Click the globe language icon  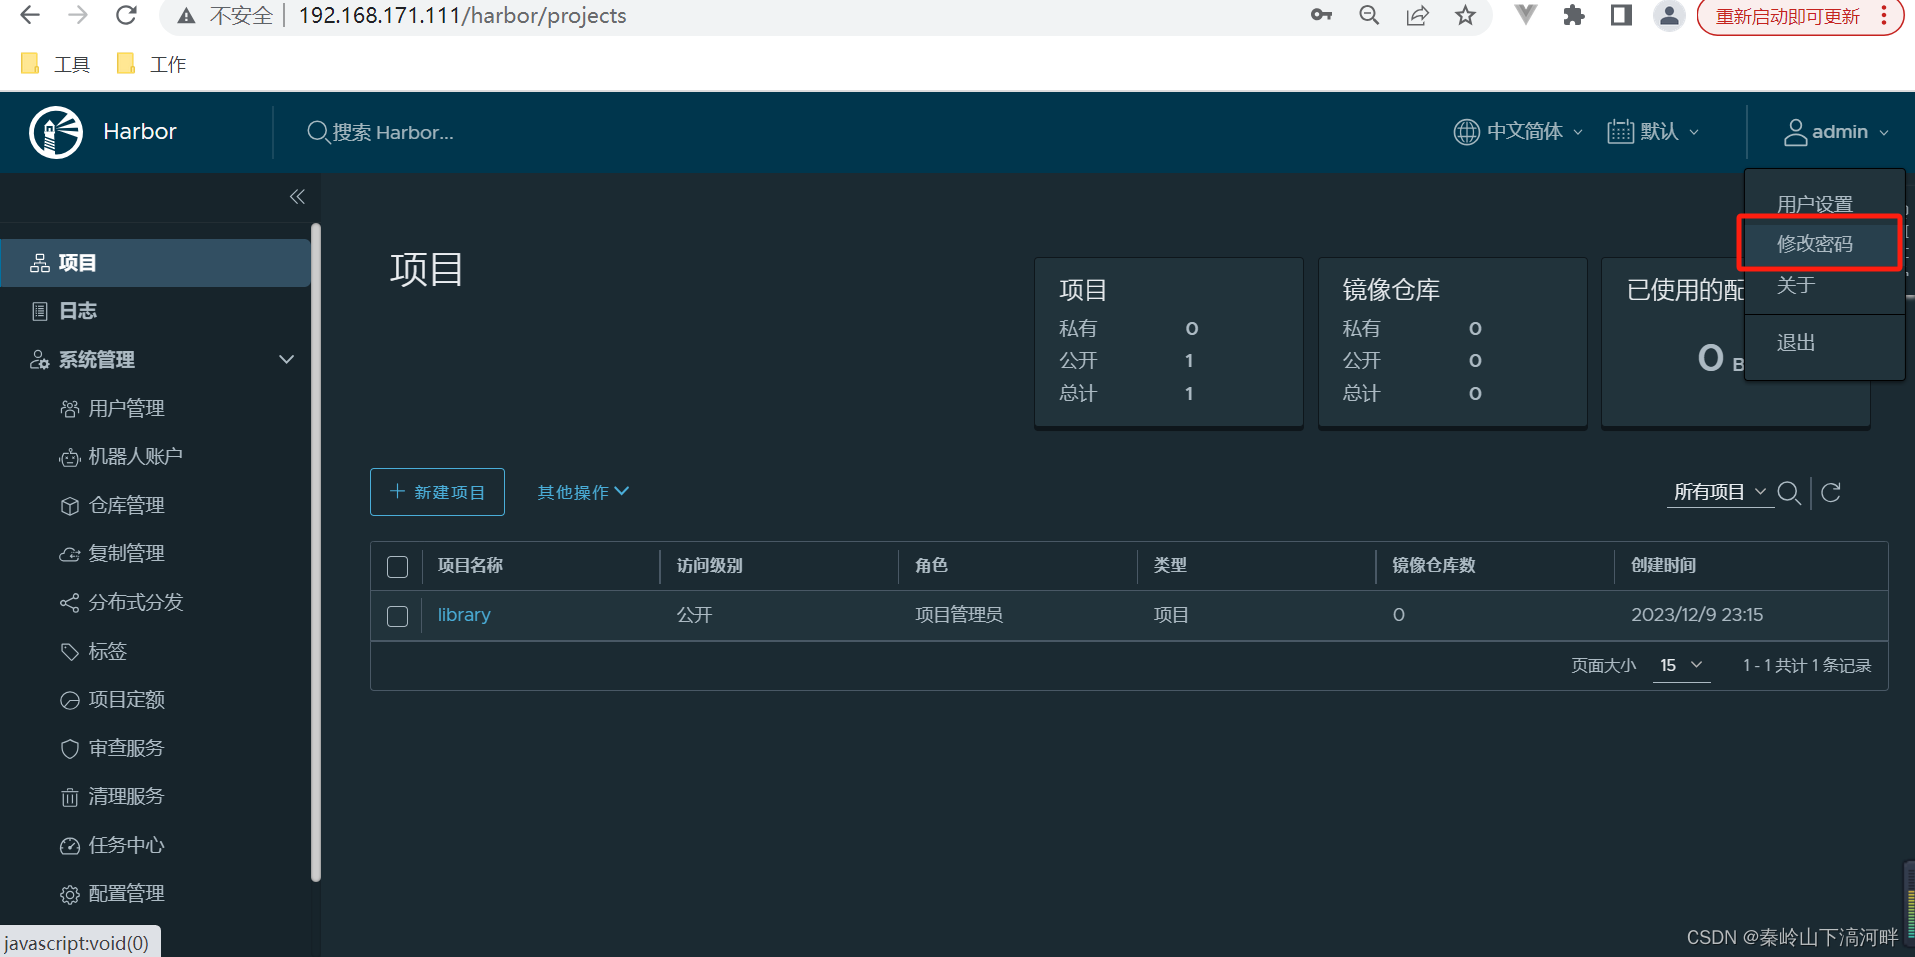(1466, 131)
